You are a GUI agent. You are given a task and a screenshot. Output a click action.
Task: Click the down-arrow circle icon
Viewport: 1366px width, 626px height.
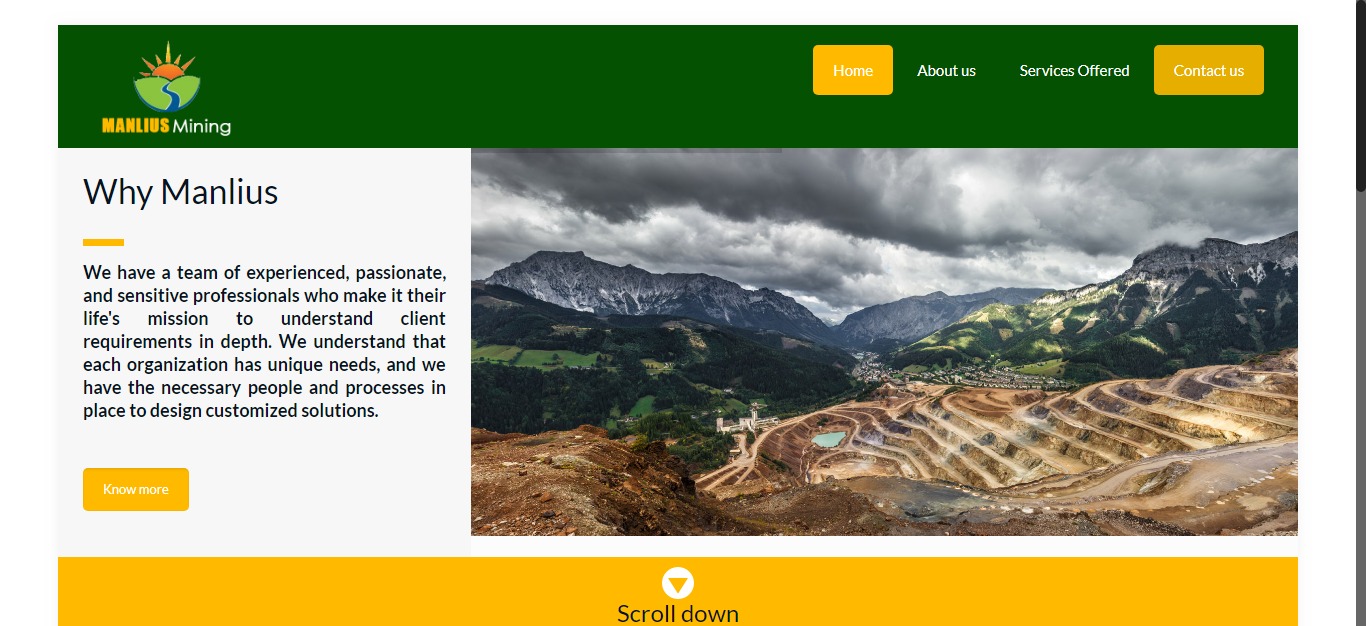click(678, 583)
